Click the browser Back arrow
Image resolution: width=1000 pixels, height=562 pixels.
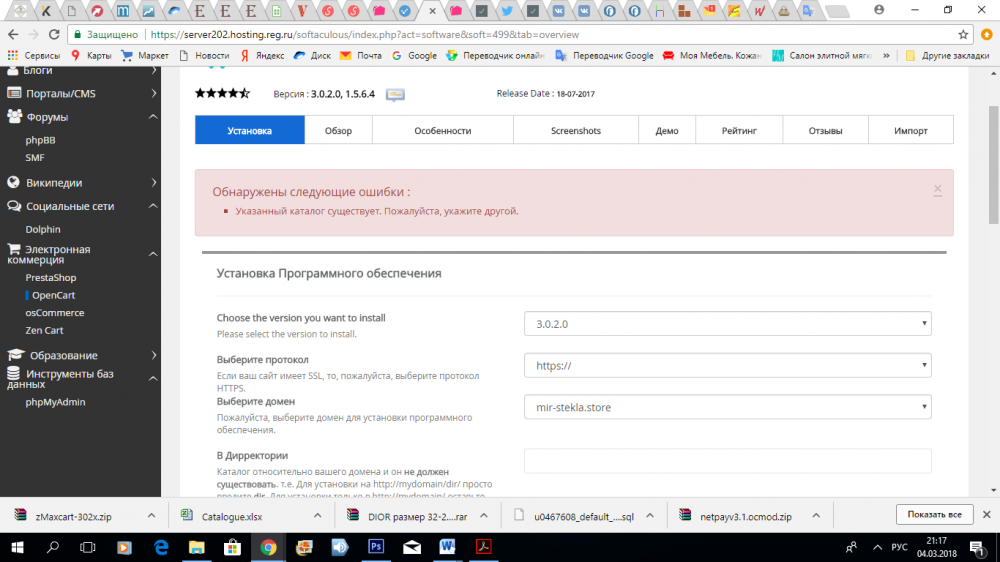(13, 34)
